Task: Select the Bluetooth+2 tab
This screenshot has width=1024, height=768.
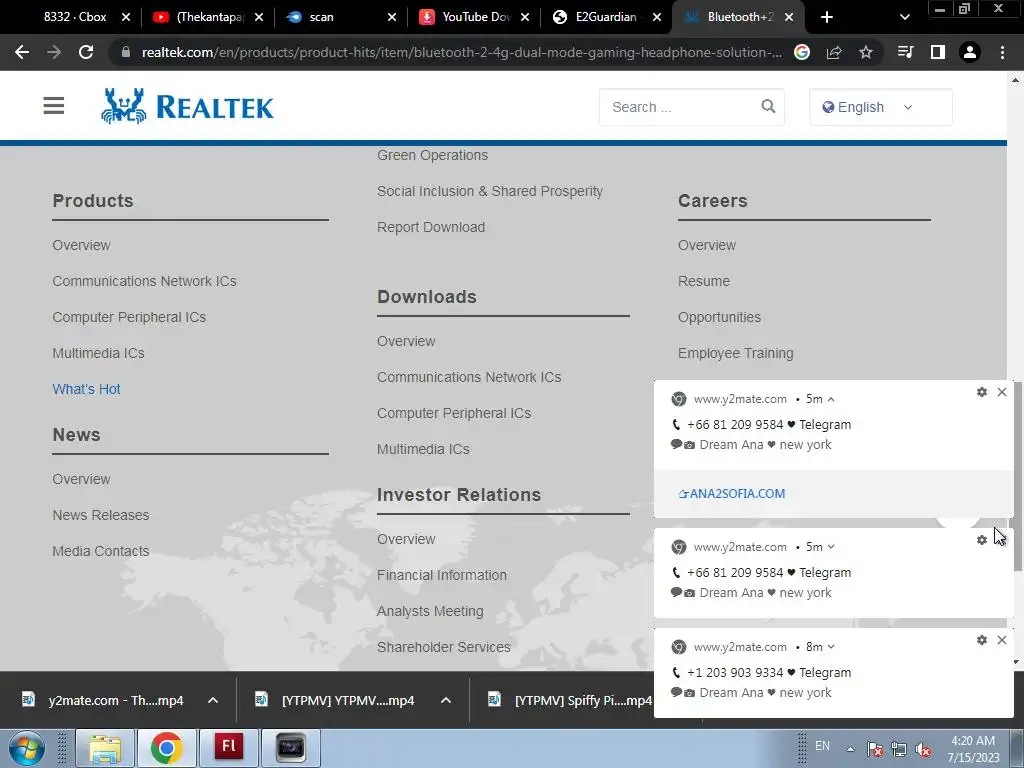Action: [739, 17]
